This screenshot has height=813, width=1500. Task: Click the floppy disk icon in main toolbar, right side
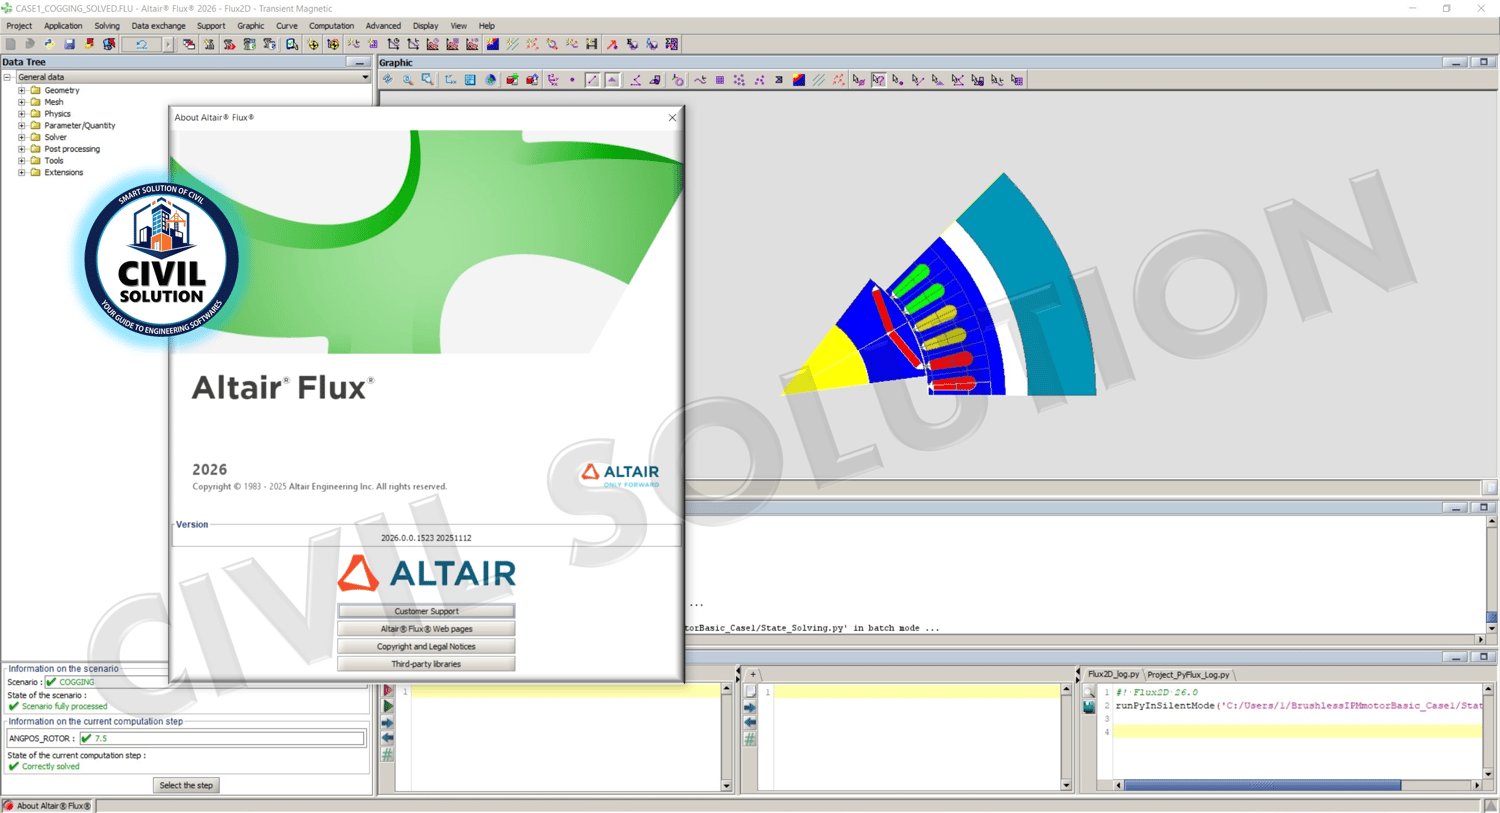(592, 44)
